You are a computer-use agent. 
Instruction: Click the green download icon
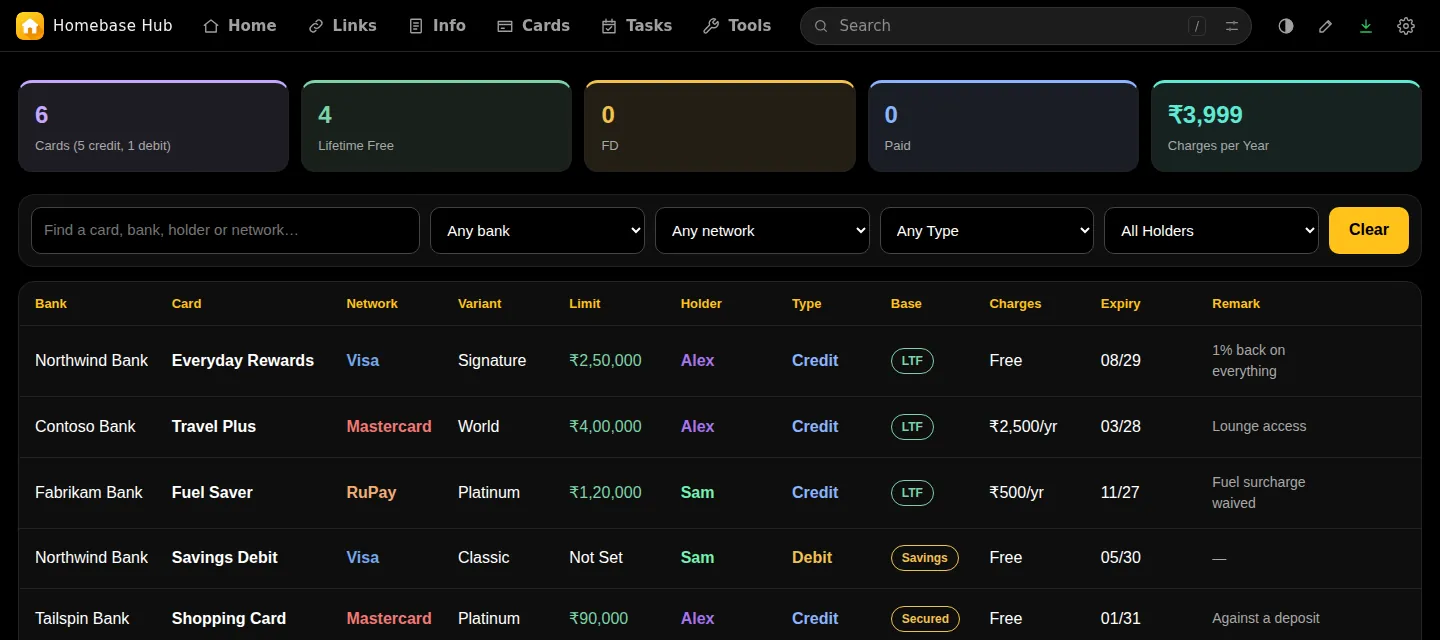(x=1366, y=26)
